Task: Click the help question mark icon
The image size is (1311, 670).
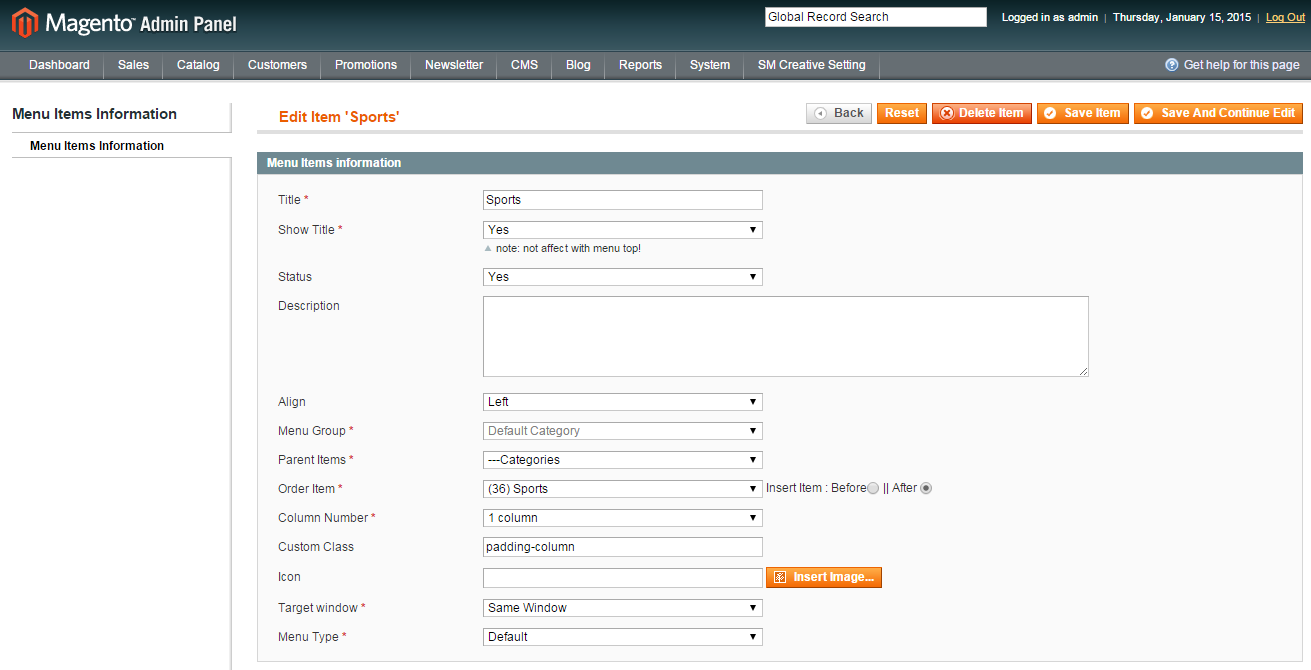Action: pyautogui.click(x=1172, y=65)
